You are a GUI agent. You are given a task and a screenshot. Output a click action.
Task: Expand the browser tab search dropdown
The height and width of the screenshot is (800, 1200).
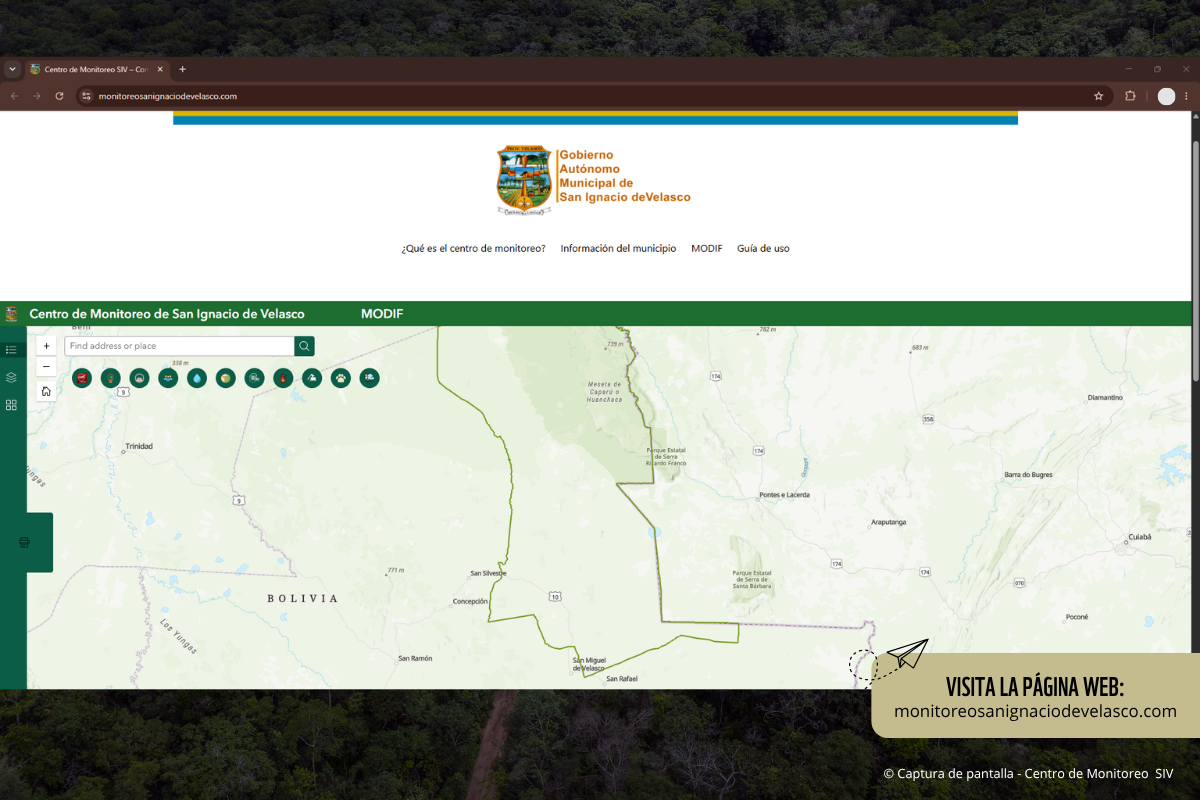click(12, 70)
